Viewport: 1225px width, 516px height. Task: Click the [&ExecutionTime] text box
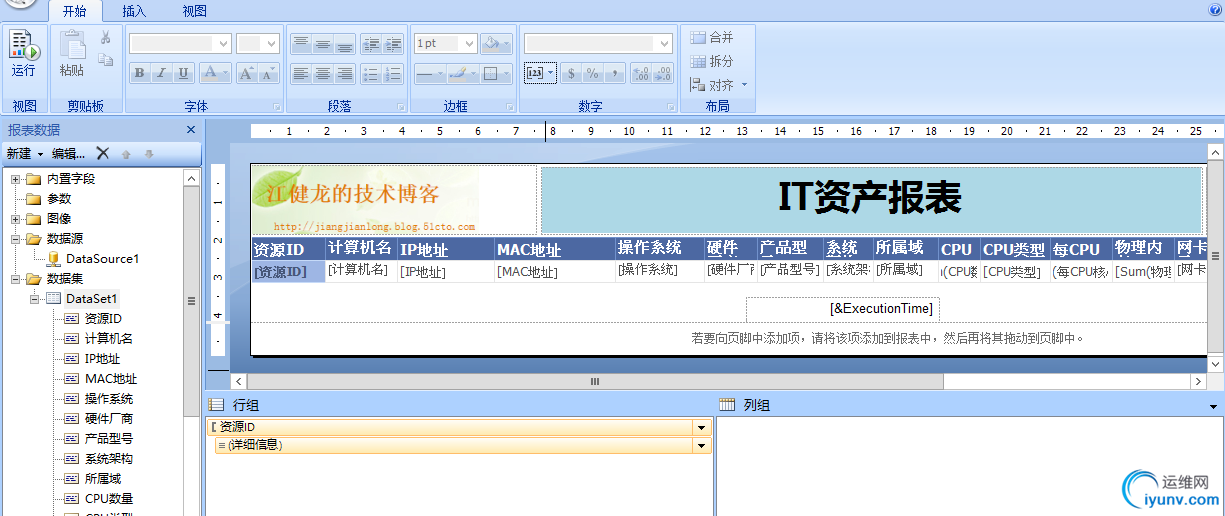click(843, 308)
